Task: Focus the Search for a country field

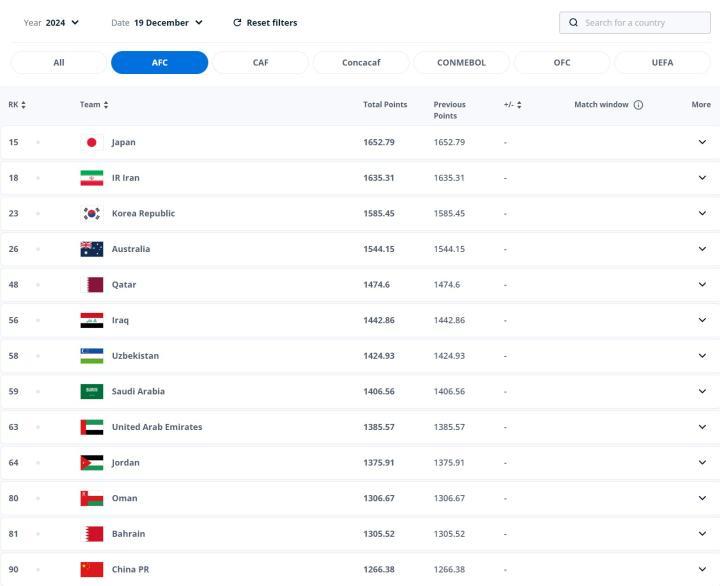Action: (x=642, y=22)
